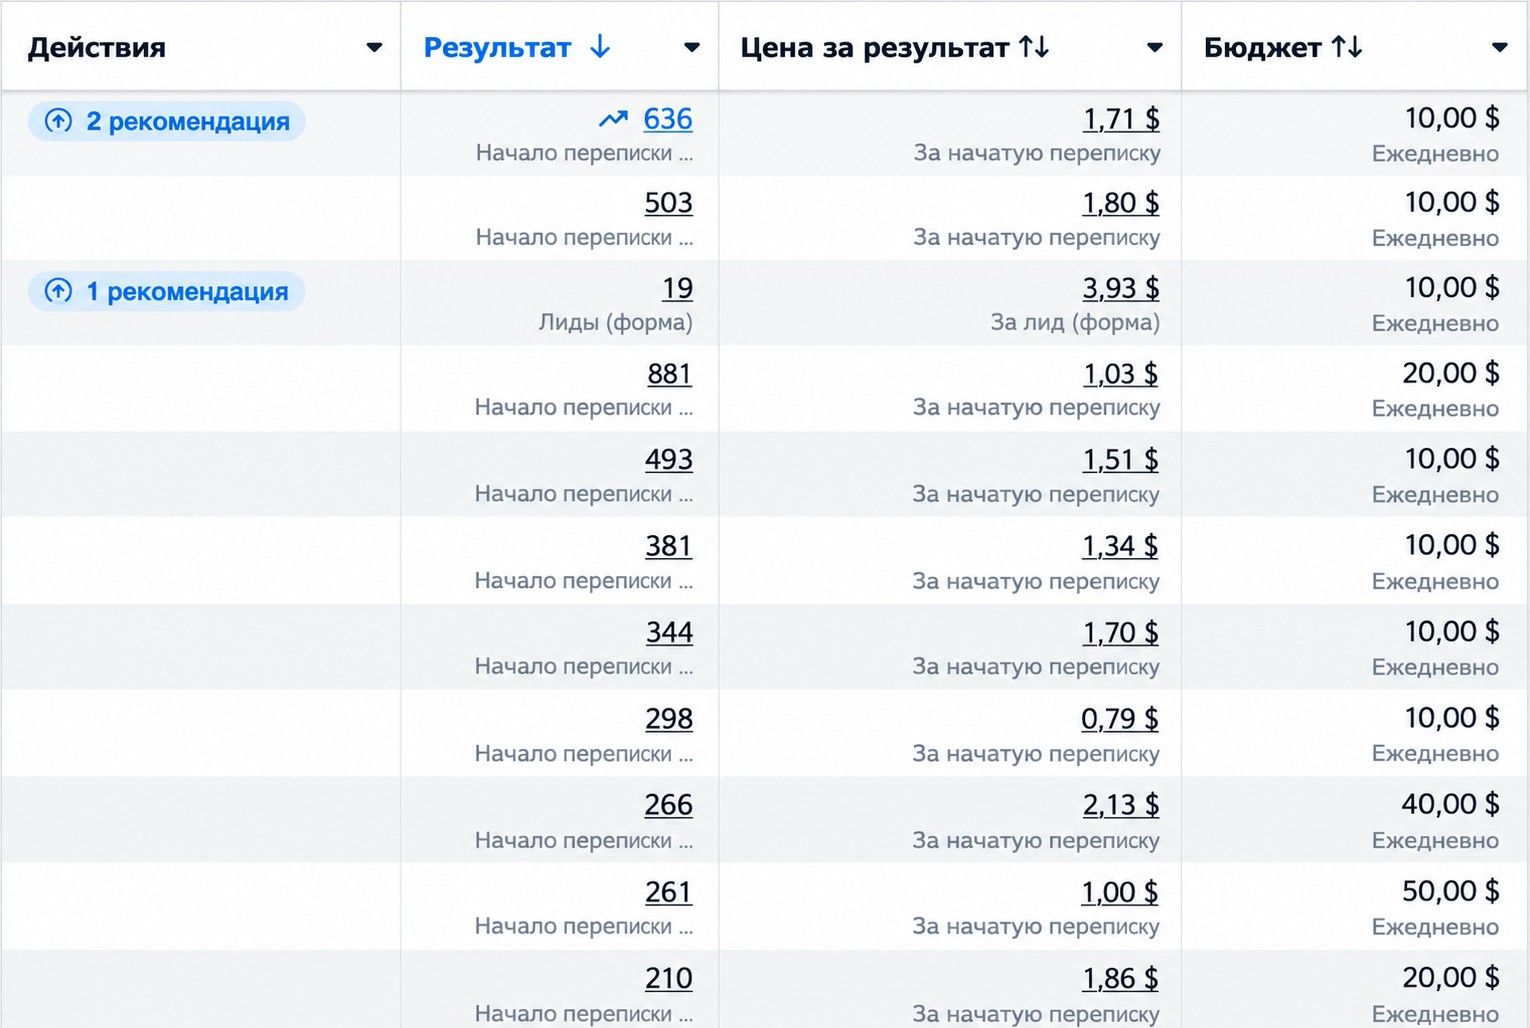The image size is (1530, 1028).
Task: Open the 636 result link
Action: coord(668,119)
